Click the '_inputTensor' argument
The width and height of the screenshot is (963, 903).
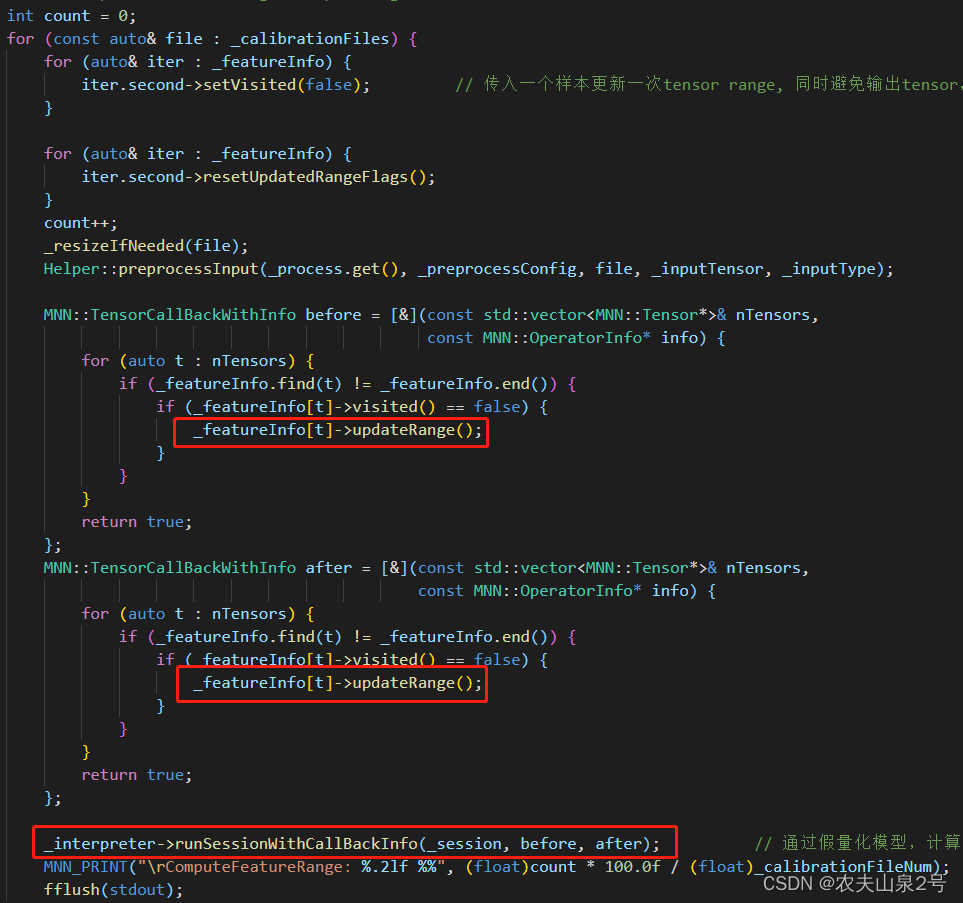[708, 269]
